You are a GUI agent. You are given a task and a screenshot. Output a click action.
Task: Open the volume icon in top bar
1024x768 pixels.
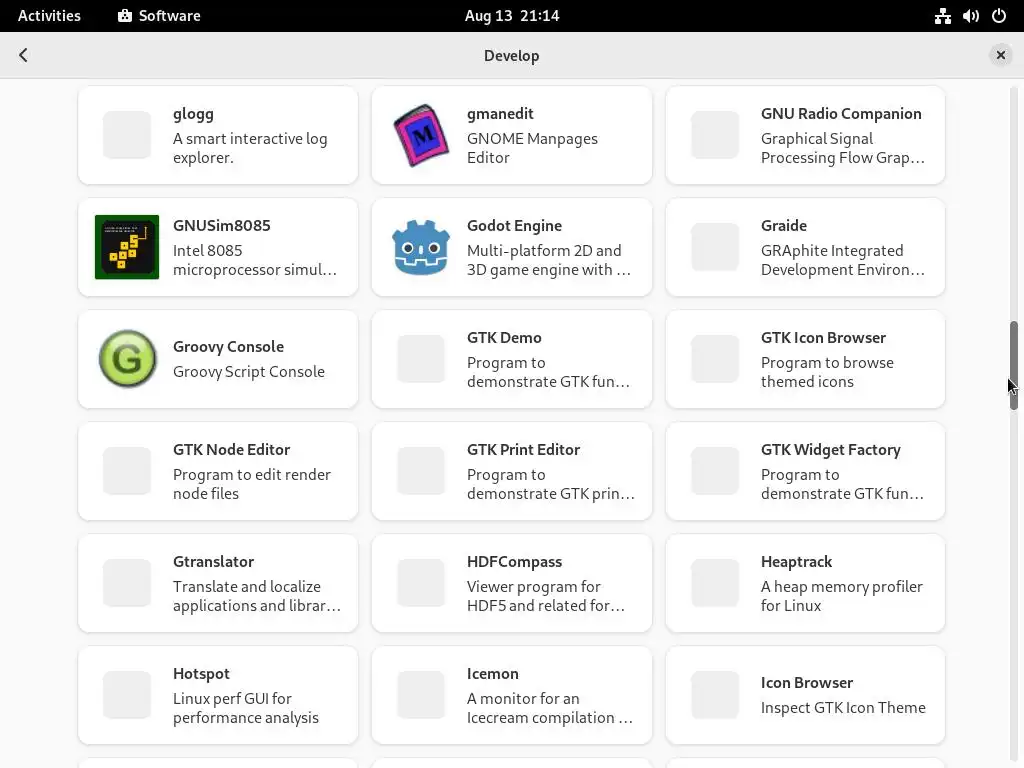coord(970,16)
